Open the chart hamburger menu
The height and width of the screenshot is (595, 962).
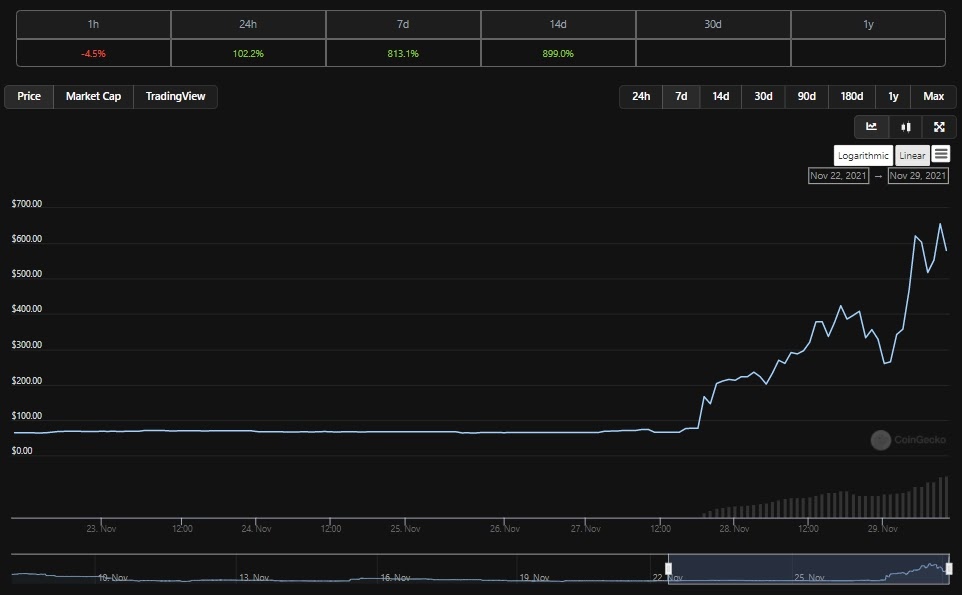coord(941,155)
